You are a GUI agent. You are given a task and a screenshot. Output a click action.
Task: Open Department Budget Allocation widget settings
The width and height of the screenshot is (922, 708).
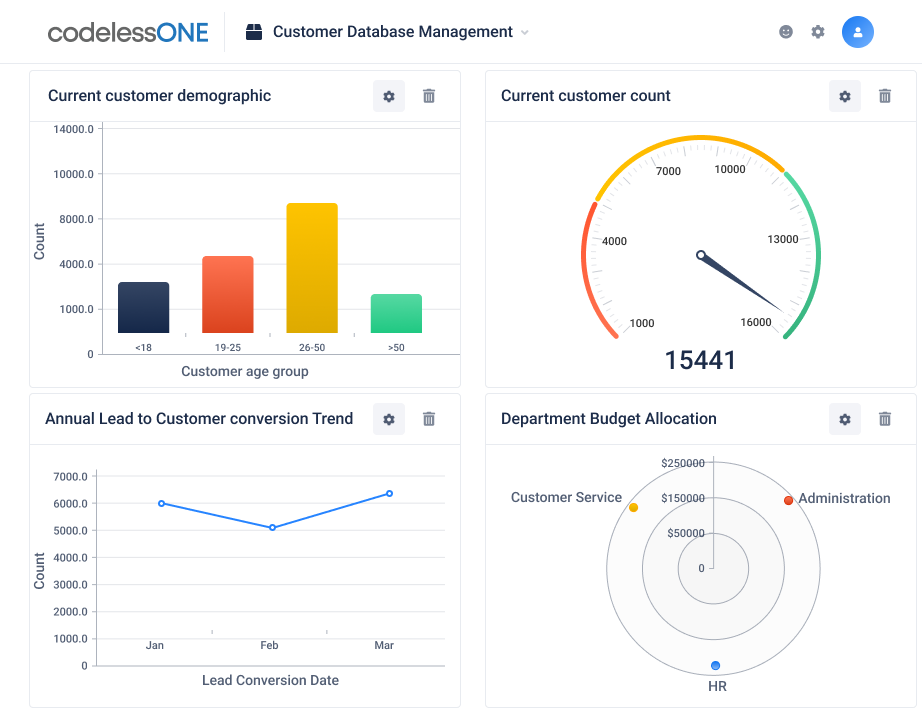pos(845,419)
